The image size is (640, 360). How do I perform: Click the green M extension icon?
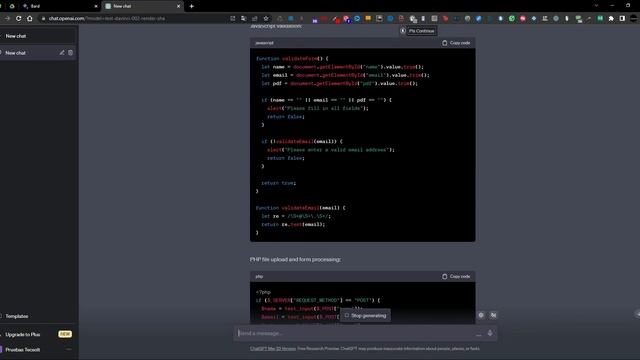pos(600,18)
